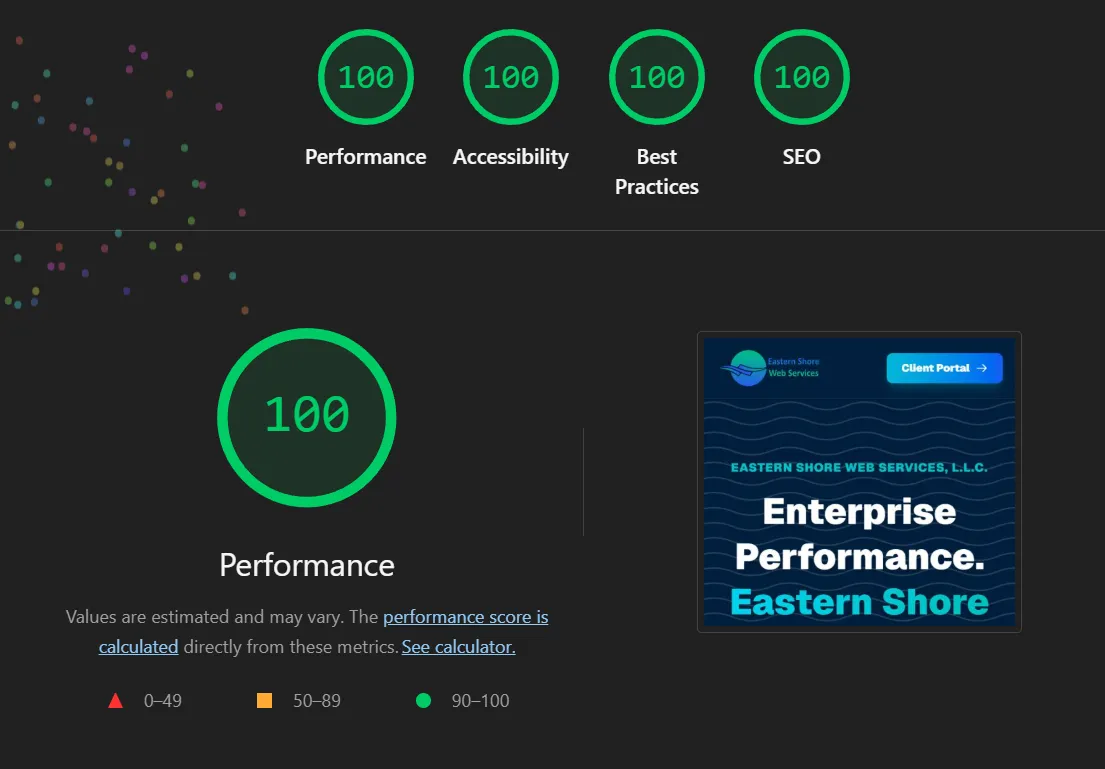Jump to the Best Practices label

click(656, 171)
